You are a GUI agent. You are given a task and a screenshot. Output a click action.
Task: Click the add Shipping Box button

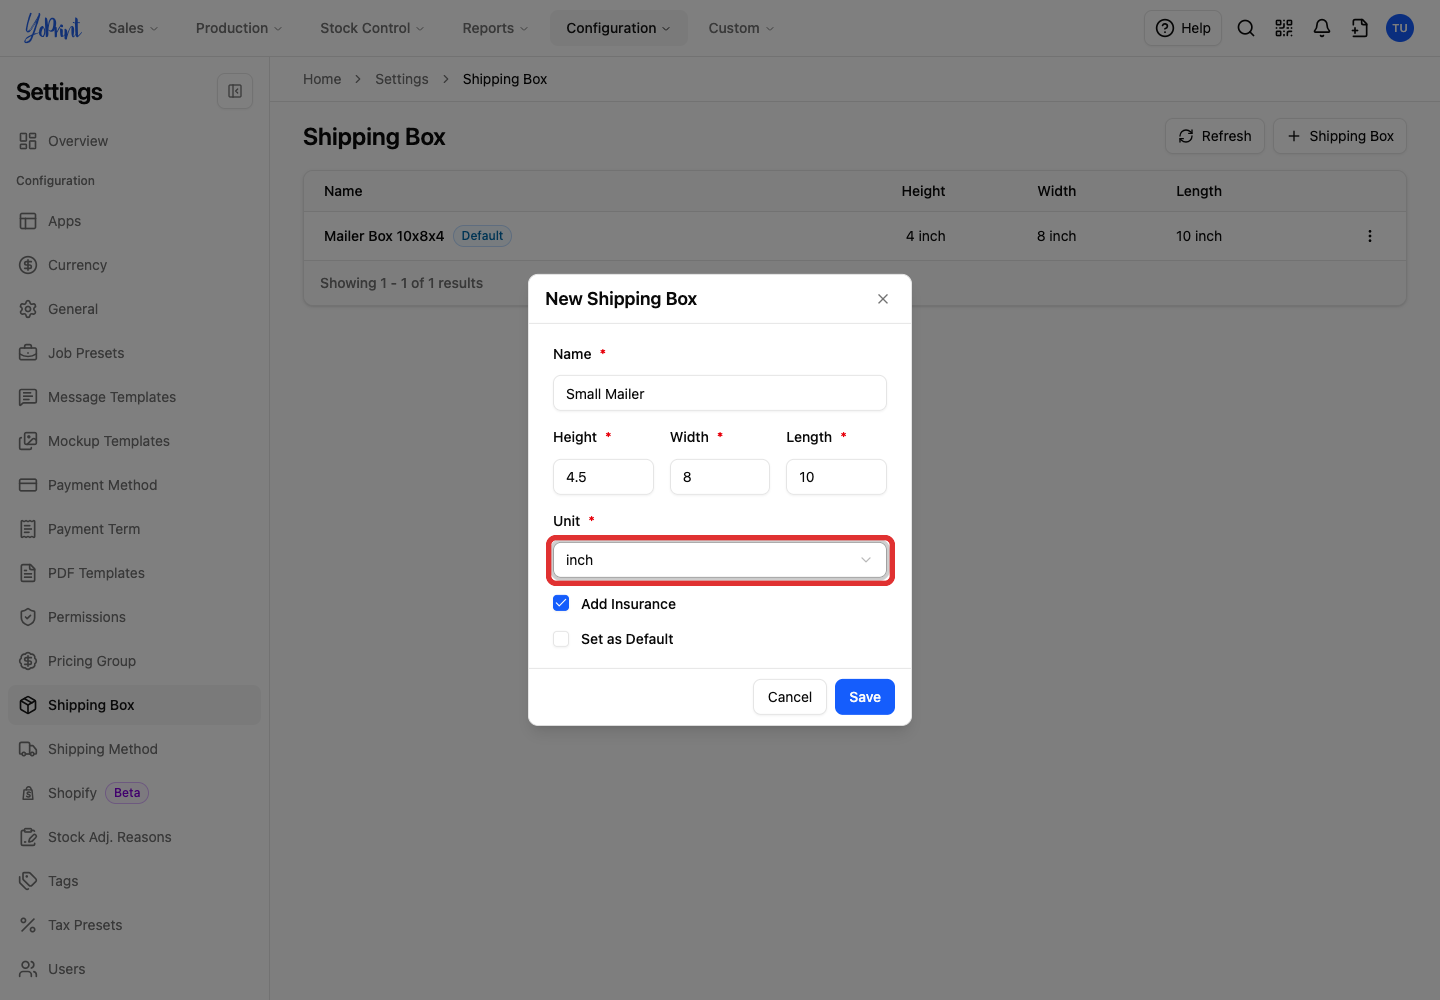tap(1340, 136)
